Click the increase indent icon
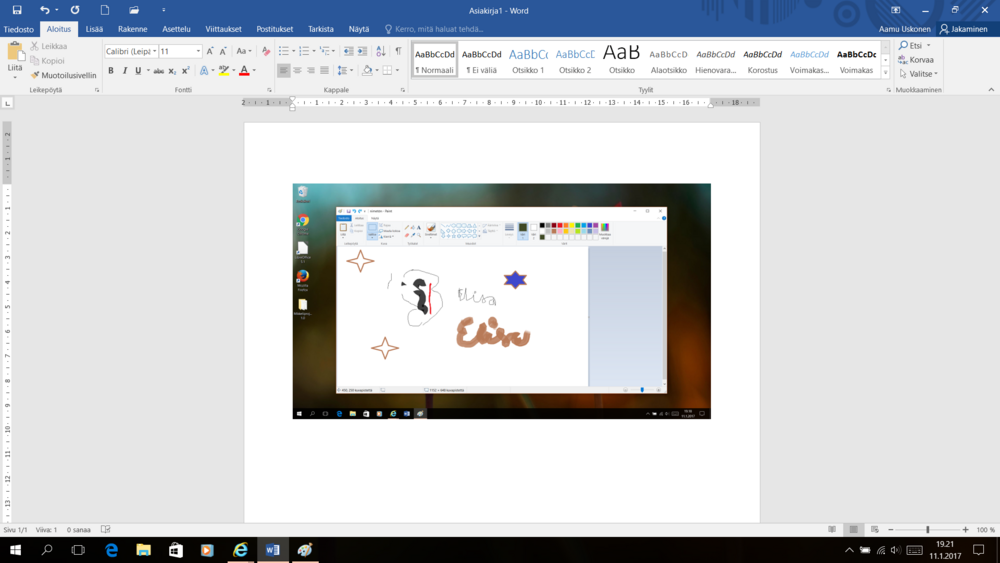This screenshot has width=1000, height=563. tap(363, 51)
